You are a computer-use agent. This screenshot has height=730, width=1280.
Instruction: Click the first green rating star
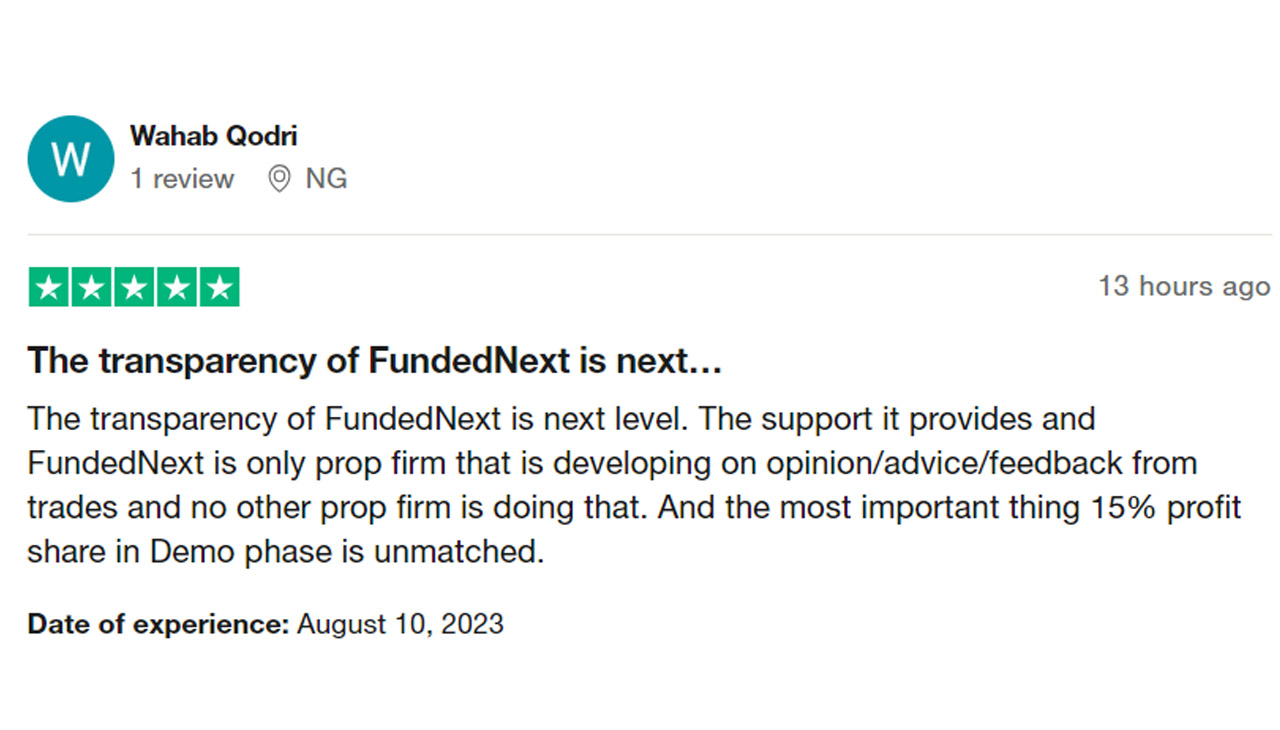pyautogui.click(x=49, y=288)
